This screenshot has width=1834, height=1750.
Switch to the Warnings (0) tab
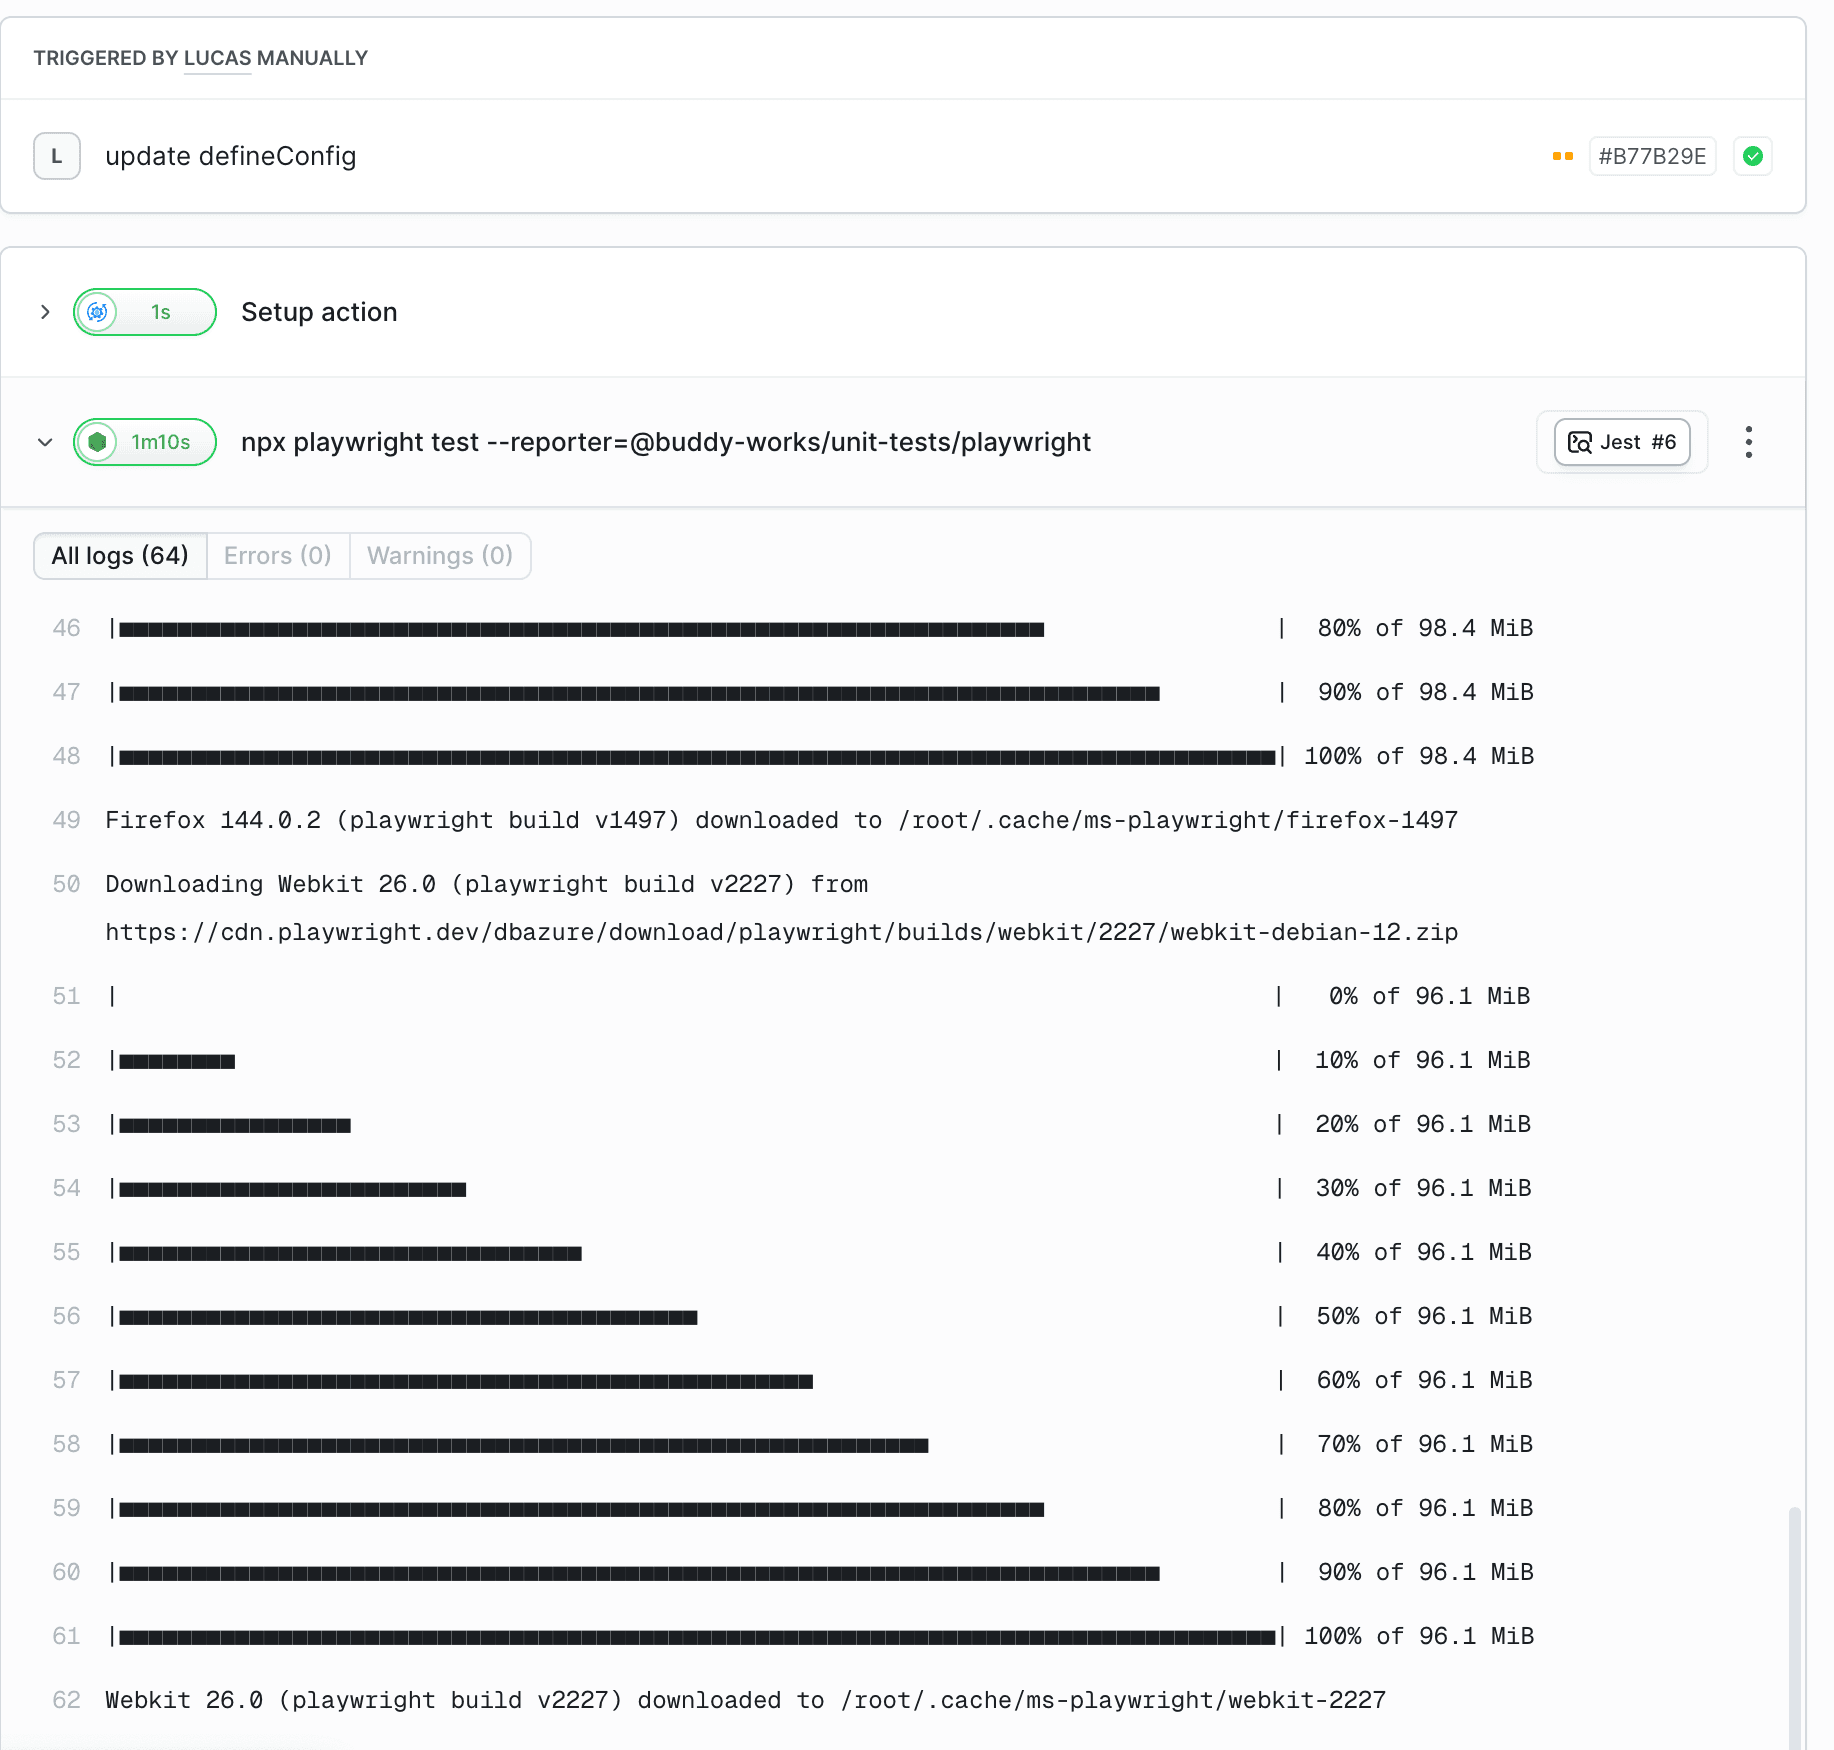pyautogui.click(x=440, y=555)
